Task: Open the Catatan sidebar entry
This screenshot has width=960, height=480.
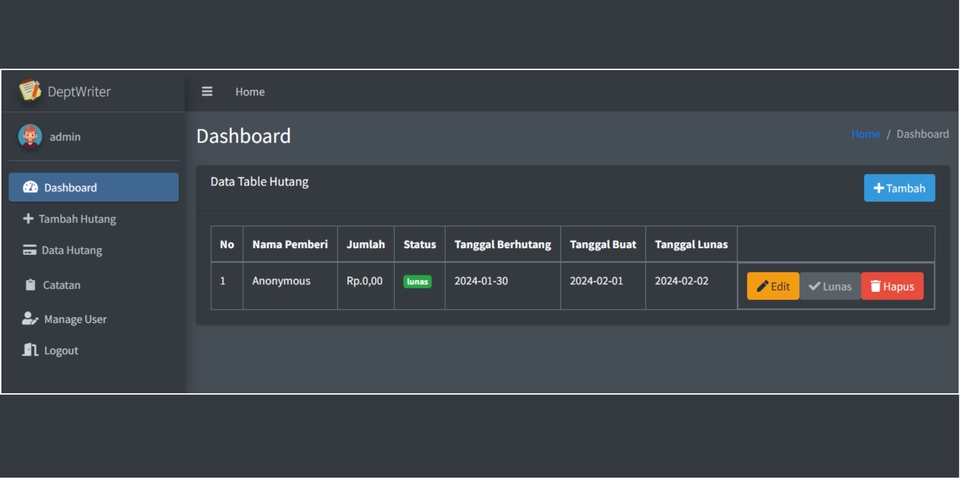Action: (94, 285)
